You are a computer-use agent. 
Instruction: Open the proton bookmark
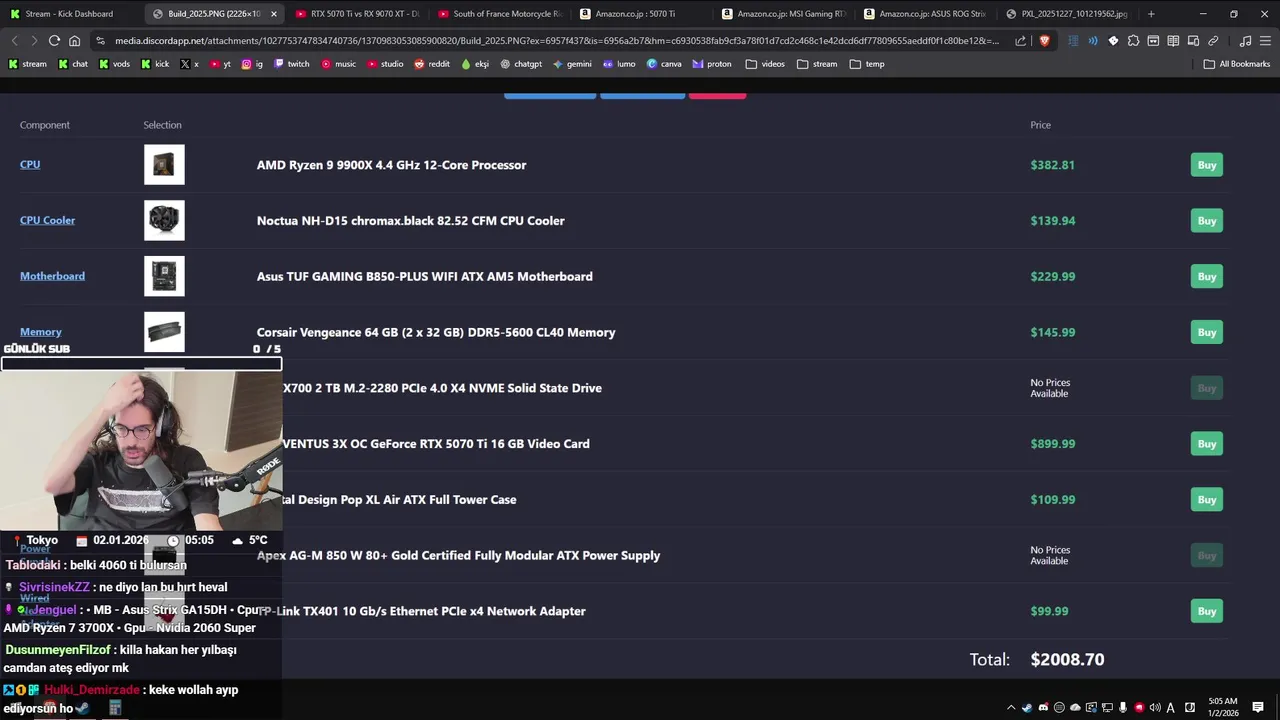(x=712, y=64)
